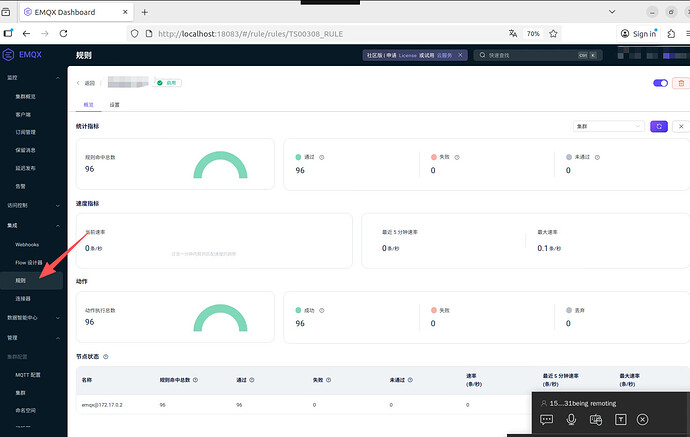The height and width of the screenshot is (437, 690).
Task: Open the chat icon in remoting panel
Action: pyautogui.click(x=547, y=420)
